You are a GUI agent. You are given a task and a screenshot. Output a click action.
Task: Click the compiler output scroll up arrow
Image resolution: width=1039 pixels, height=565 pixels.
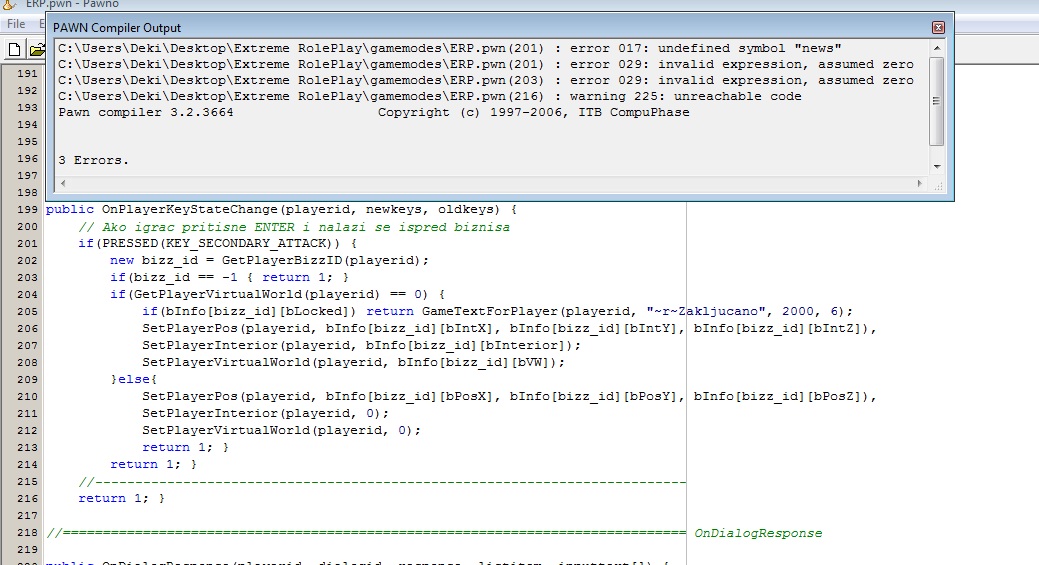point(936,48)
